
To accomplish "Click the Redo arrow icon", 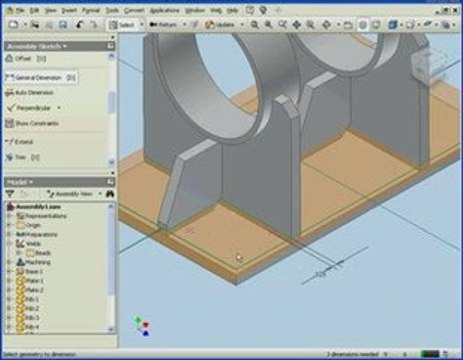I will [94, 25].
